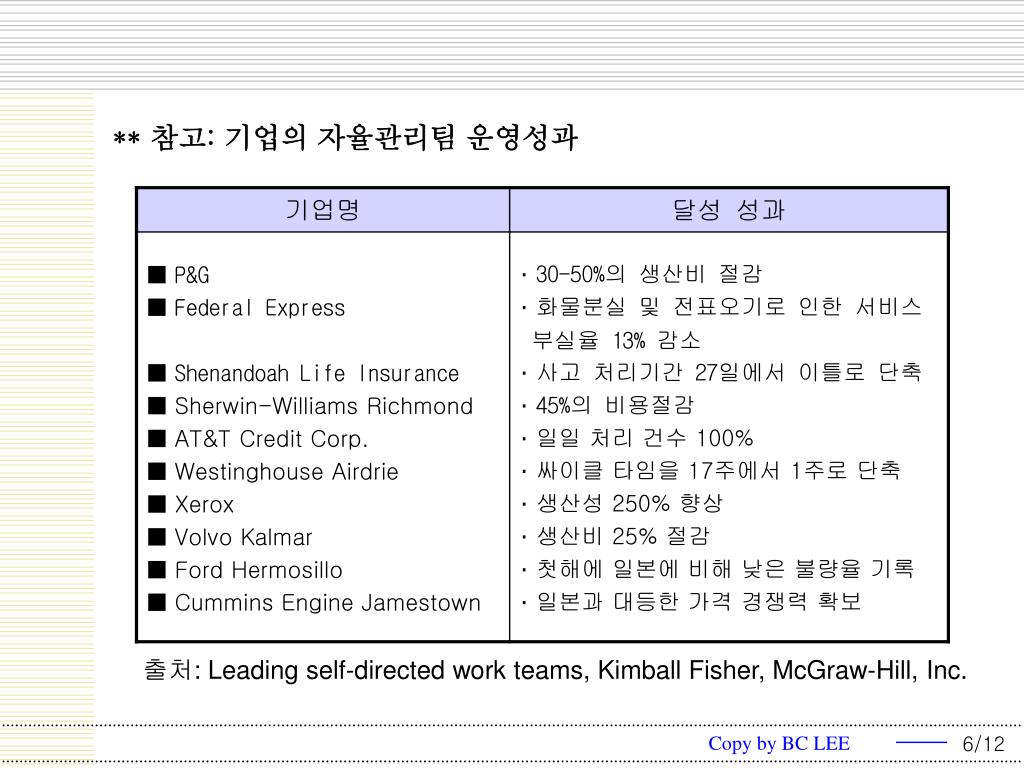The height and width of the screenshot is (768, 1024).
Task: Click the 'Cummins Engine Jamestown' entry
Action: [328, 603]
